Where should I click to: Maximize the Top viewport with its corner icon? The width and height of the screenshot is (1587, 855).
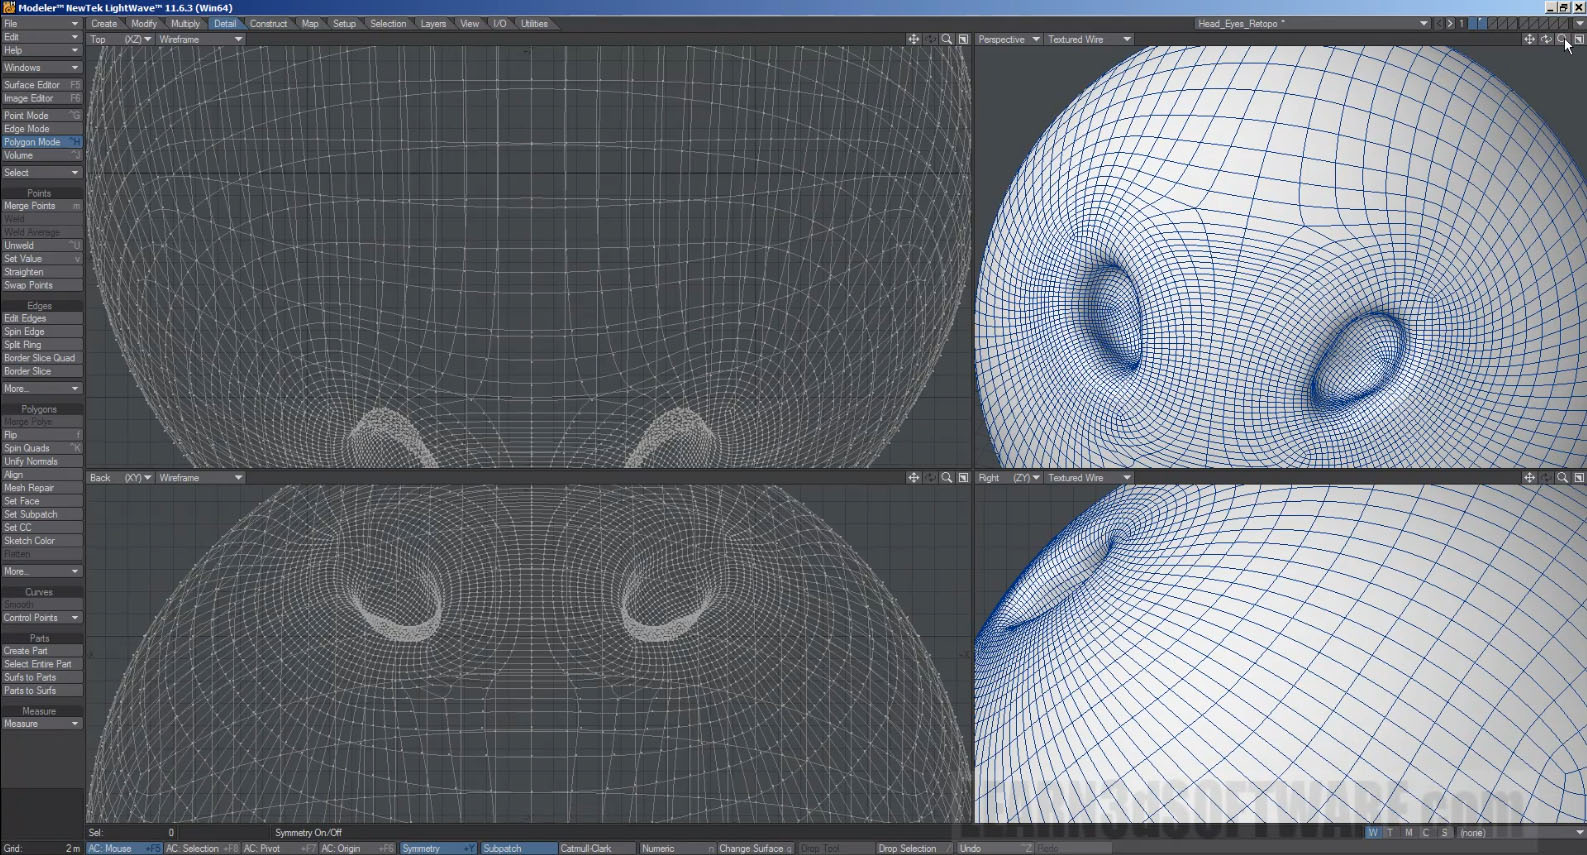(x=963, y=40)
